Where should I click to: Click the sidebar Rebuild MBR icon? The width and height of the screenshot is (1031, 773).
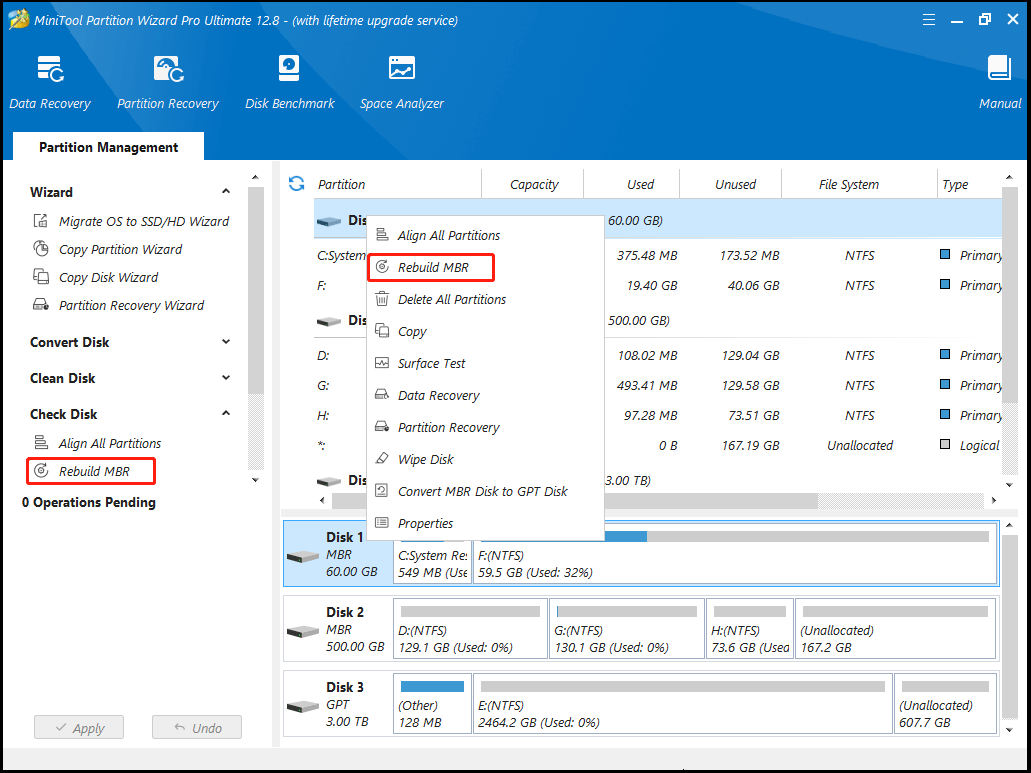[x=41, y=471]
